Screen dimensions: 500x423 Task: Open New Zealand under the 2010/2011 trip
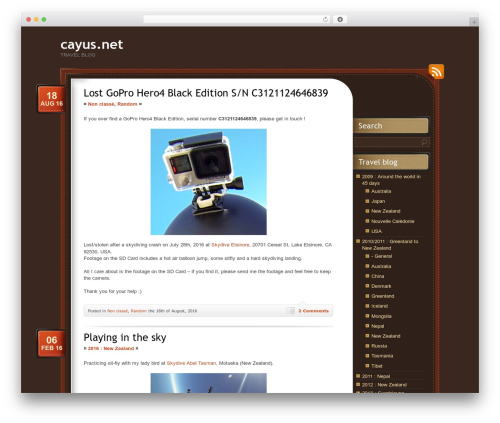(x=386, y=336)
